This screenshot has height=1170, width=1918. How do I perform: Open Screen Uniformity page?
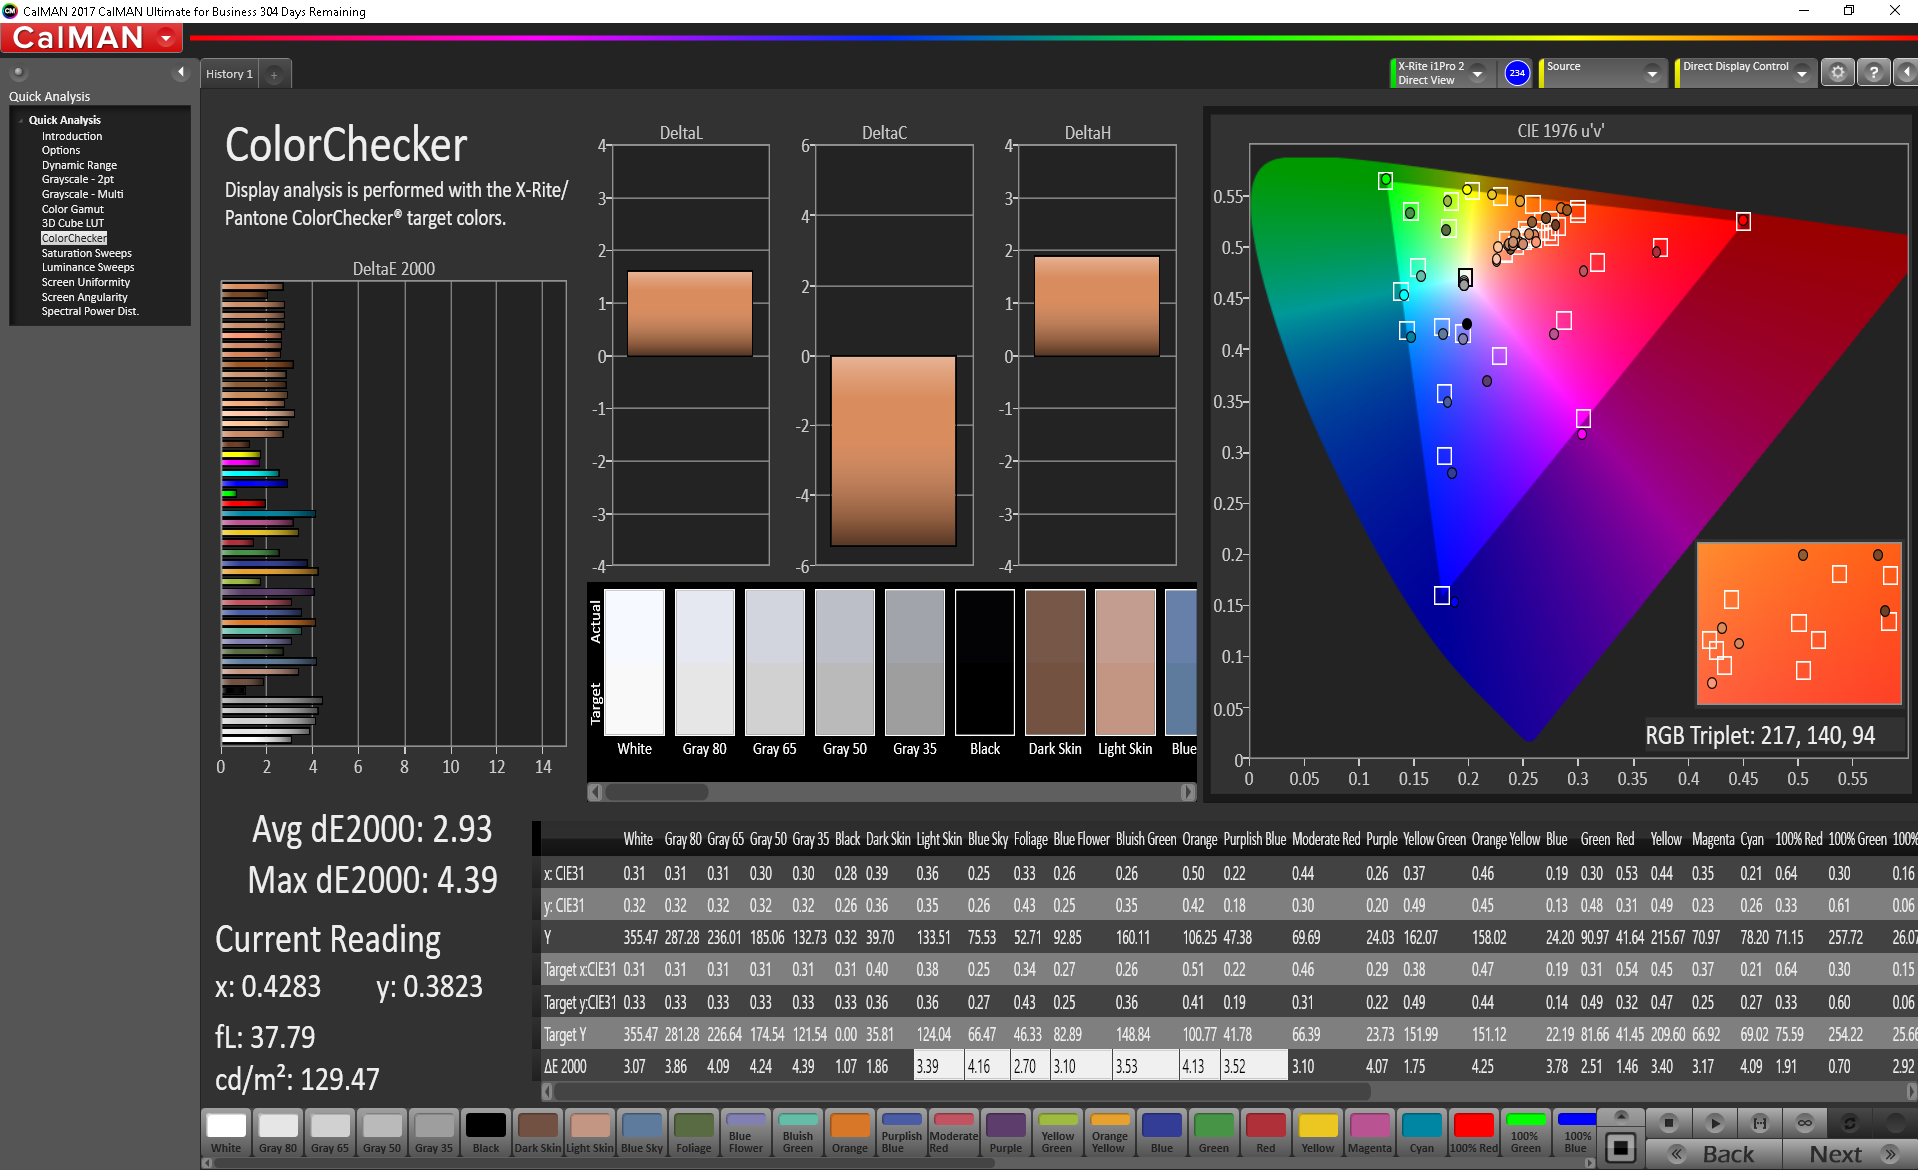86,282
